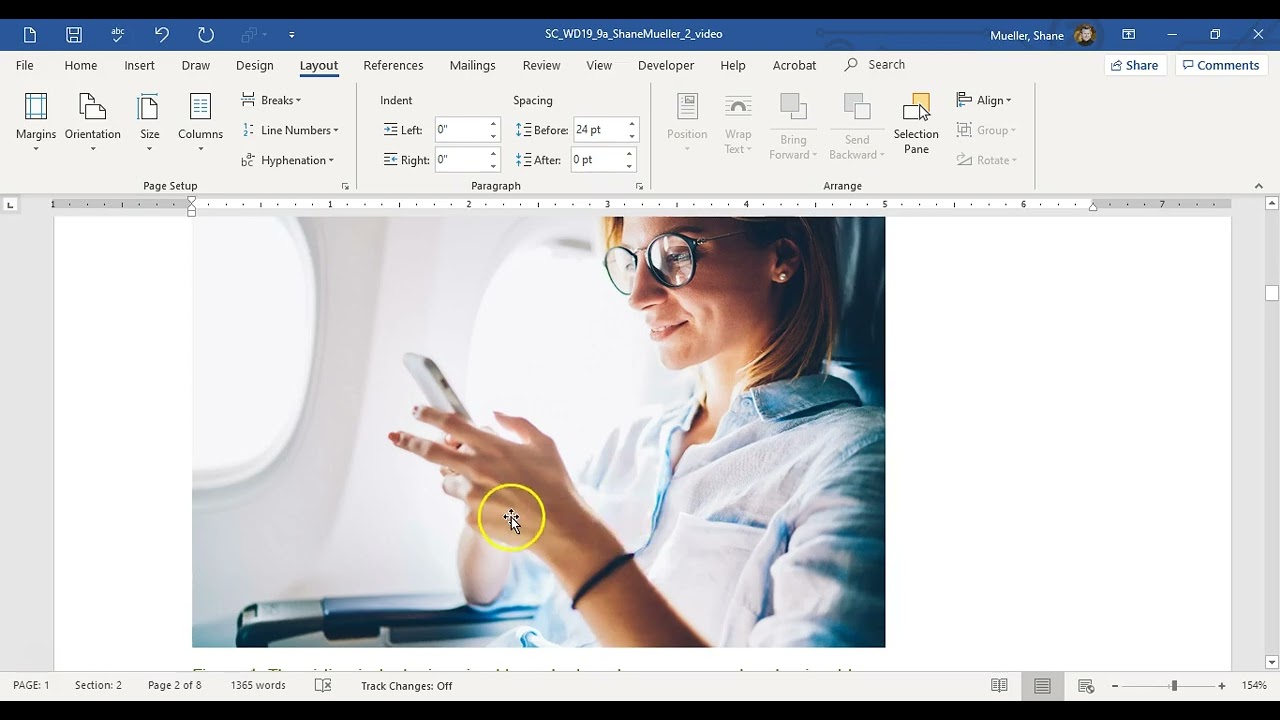Switch to the Mailings tab
The width and height of the screenshot is (1280, 720).
pos(472,65)
